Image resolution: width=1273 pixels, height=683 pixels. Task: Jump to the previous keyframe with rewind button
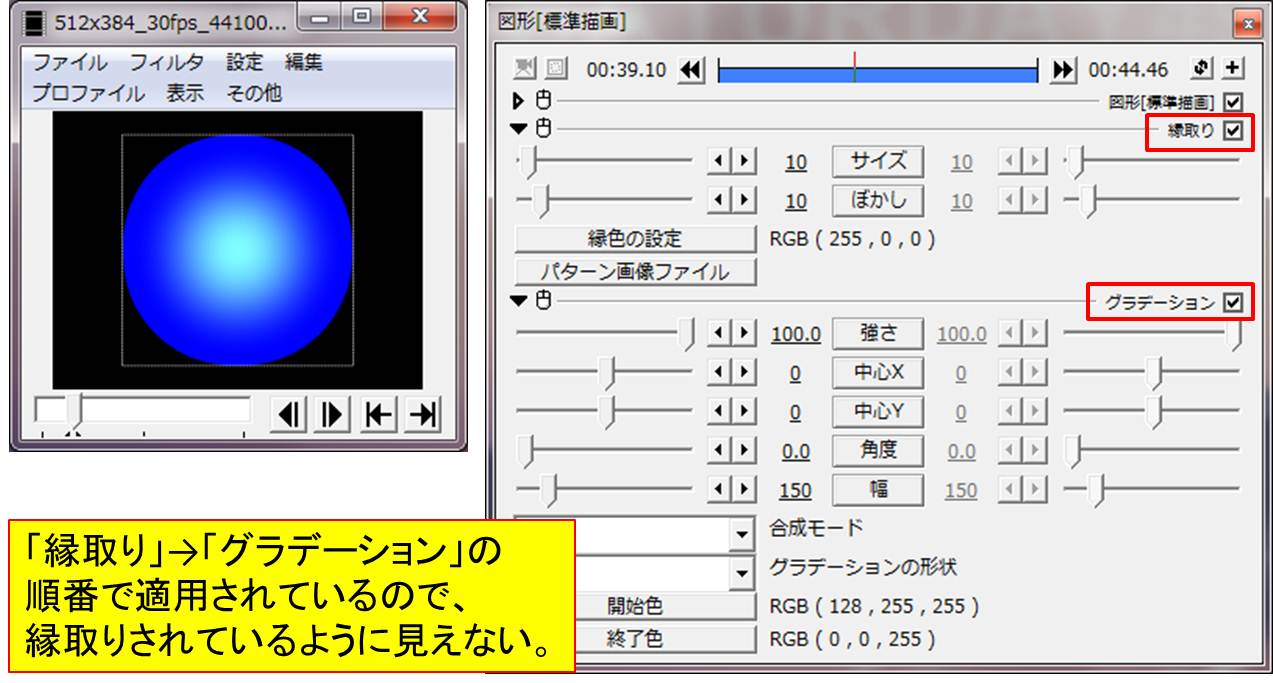coord(691,70)
